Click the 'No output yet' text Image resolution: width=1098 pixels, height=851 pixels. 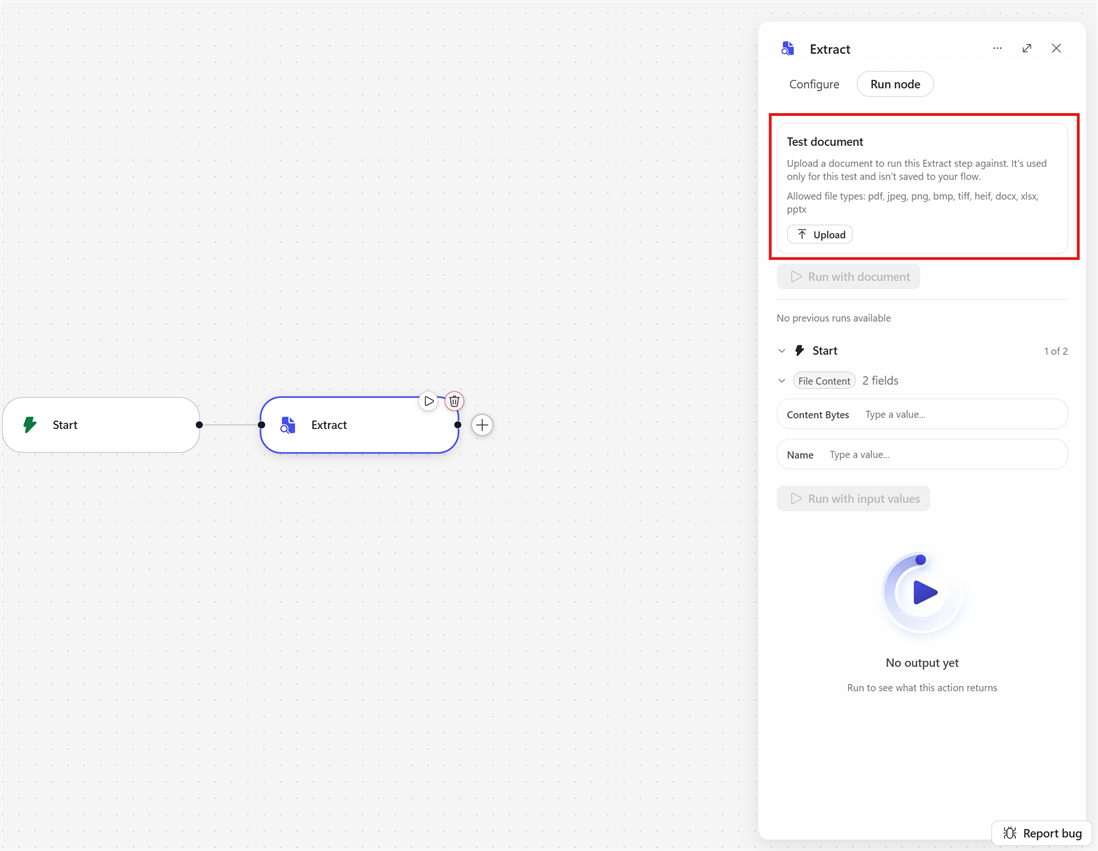pyautogui.click(x=922, y=663)
